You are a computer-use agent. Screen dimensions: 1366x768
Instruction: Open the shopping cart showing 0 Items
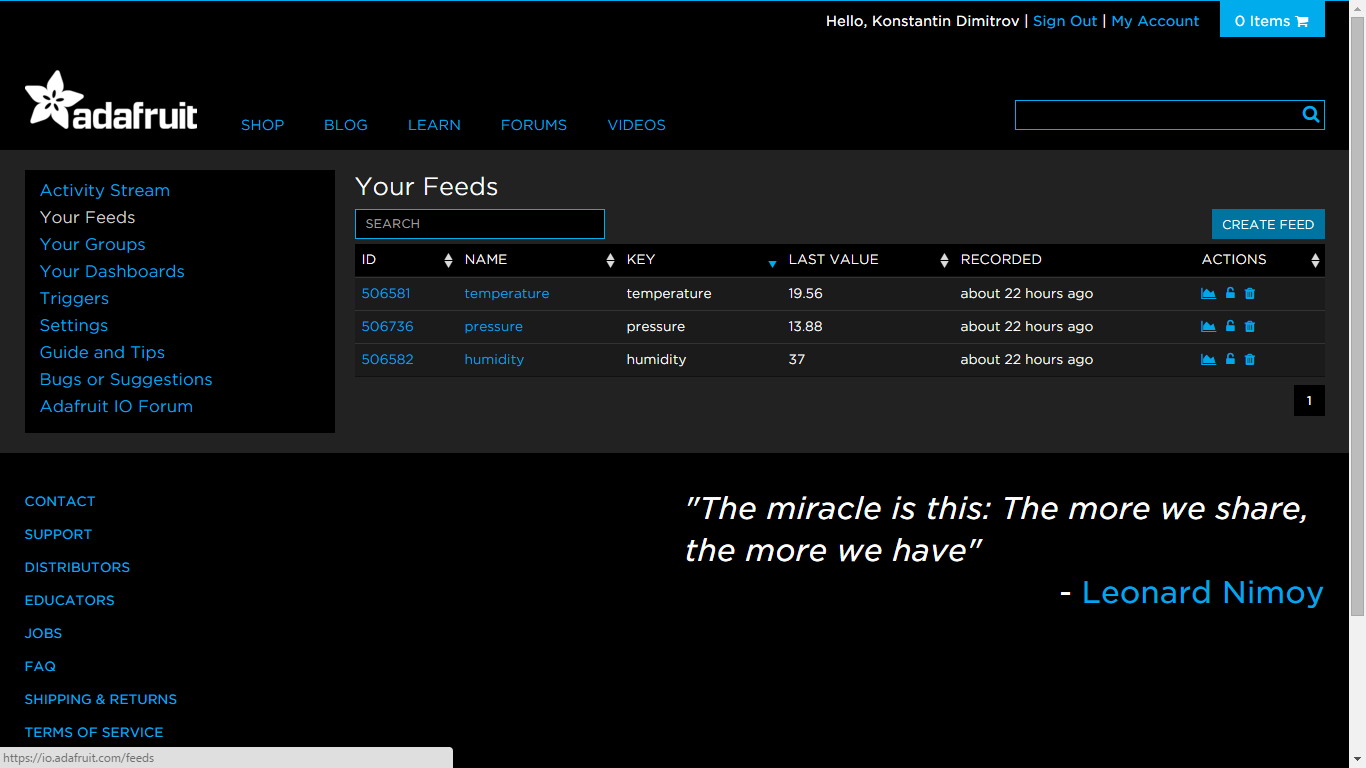click(x=1272, y=19)
